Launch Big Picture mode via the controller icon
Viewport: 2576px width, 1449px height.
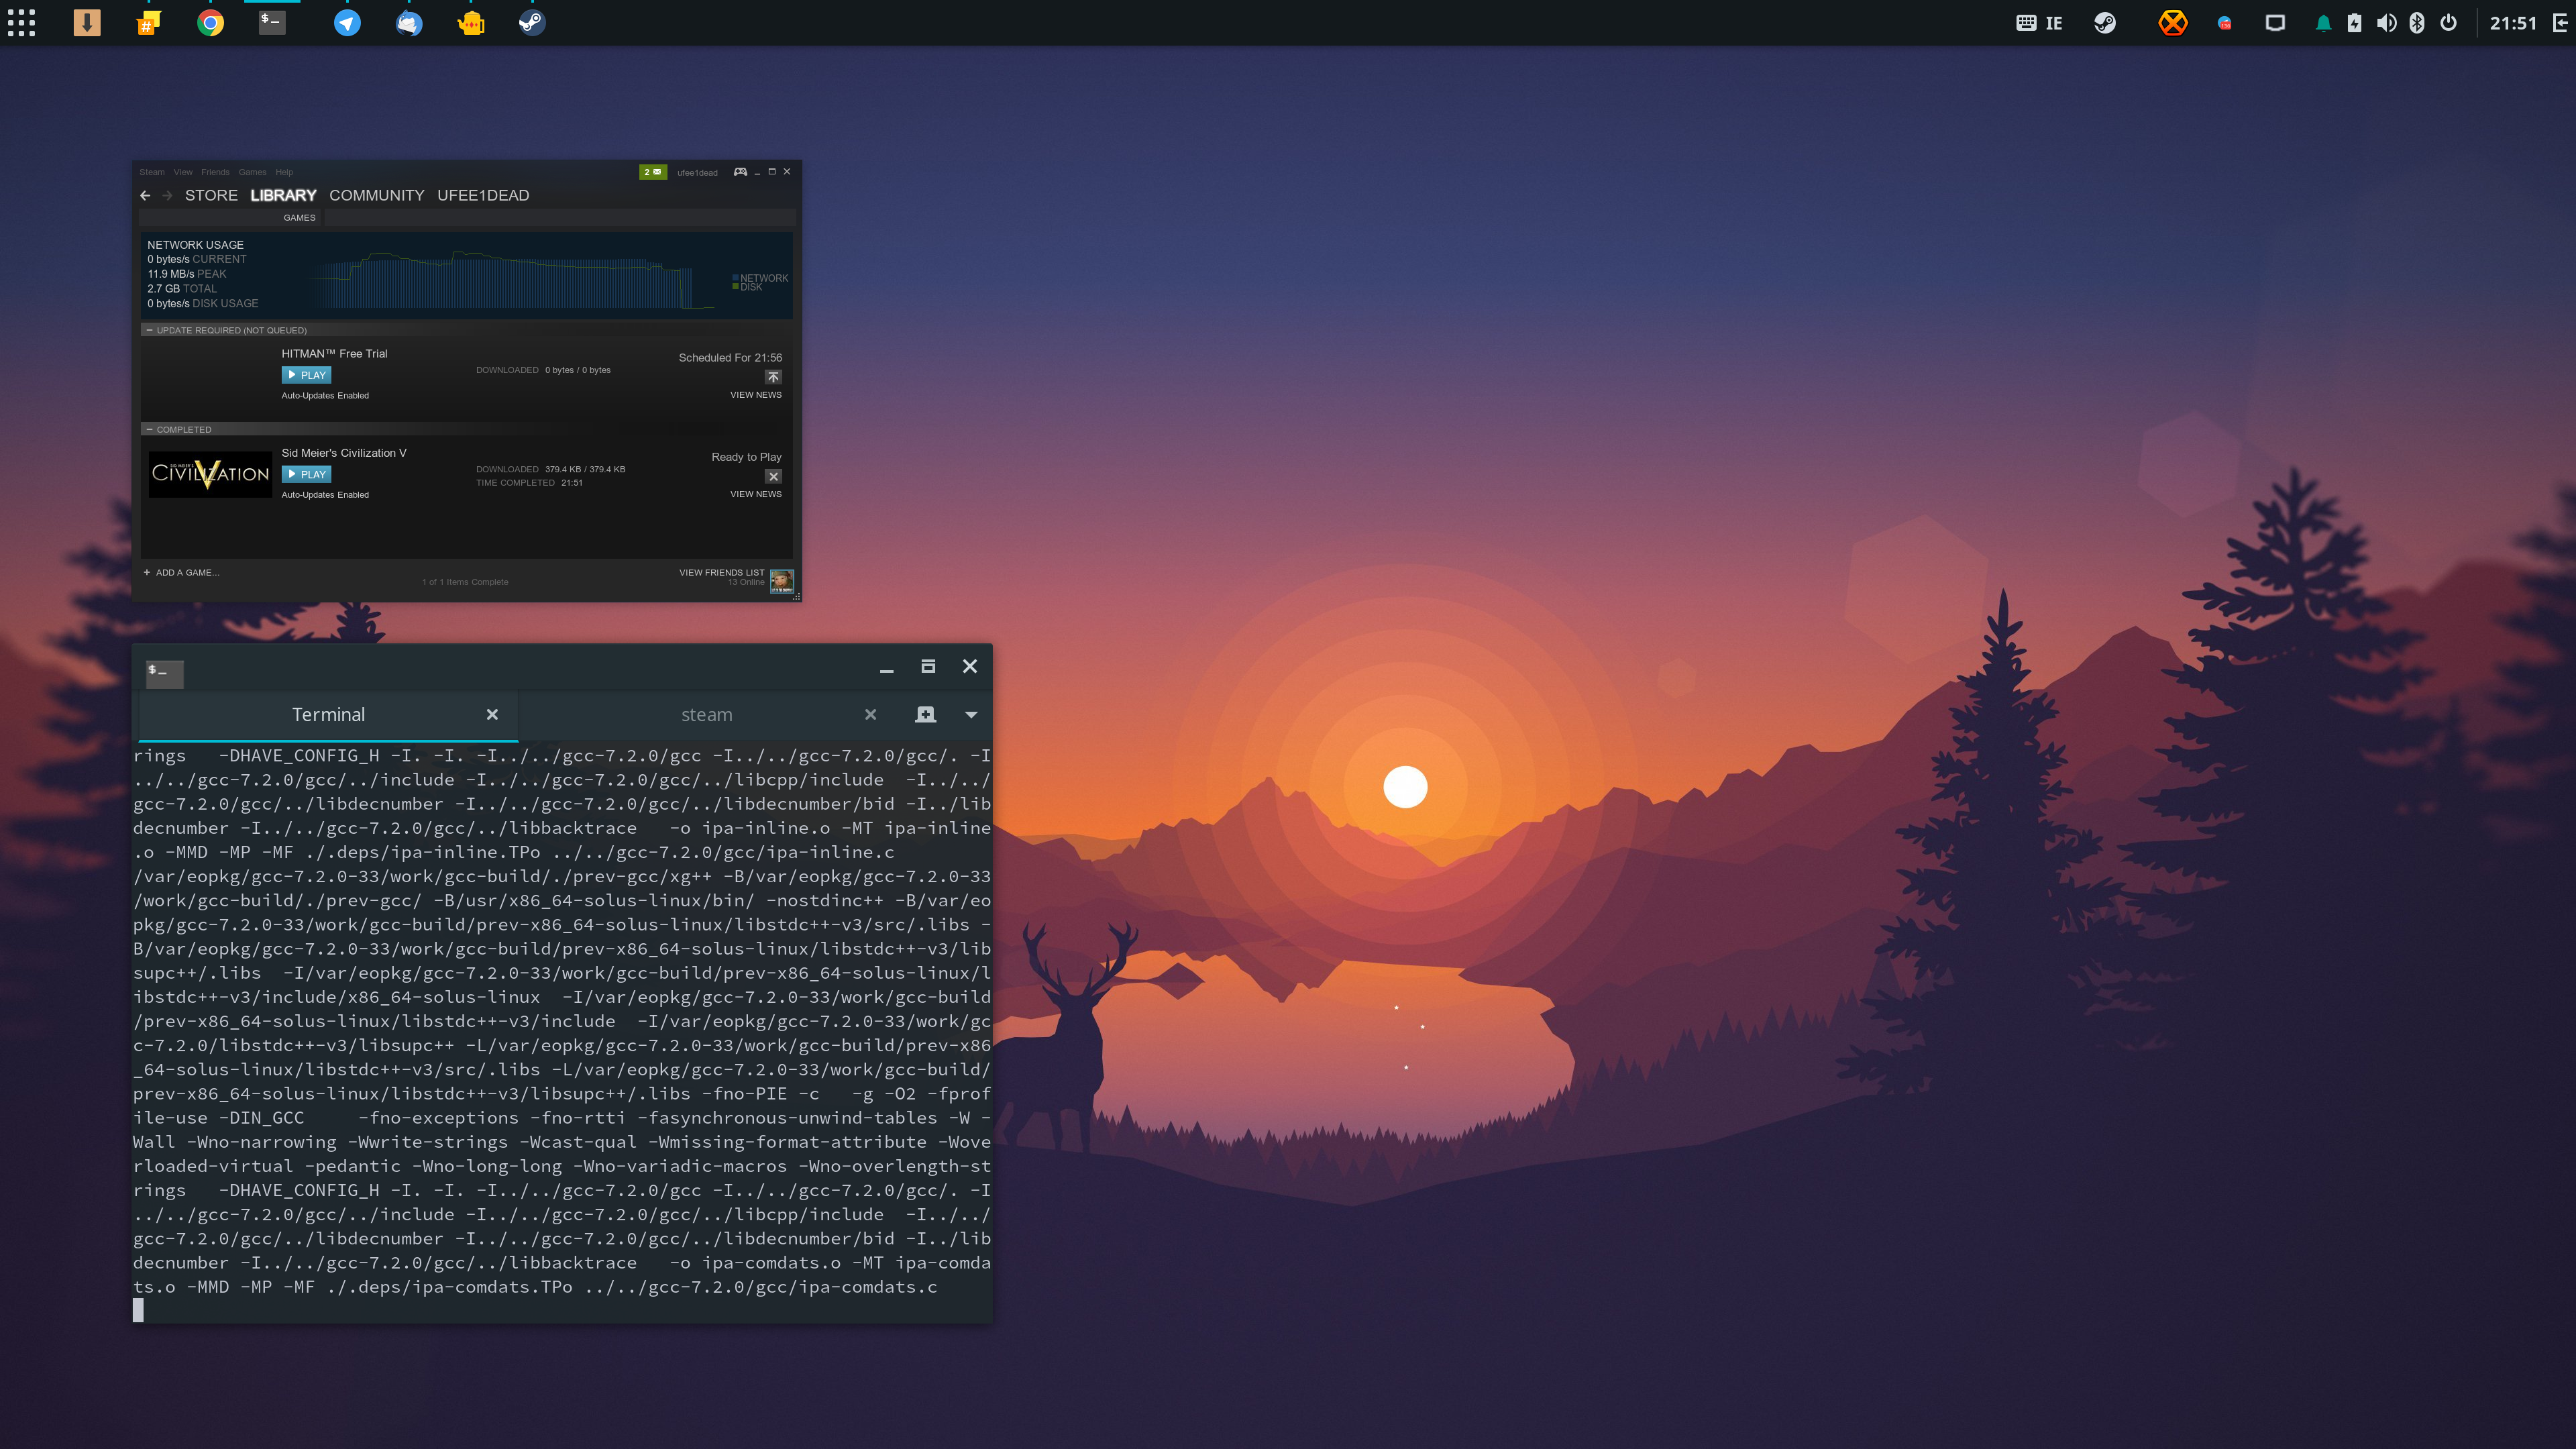(740, 172)
